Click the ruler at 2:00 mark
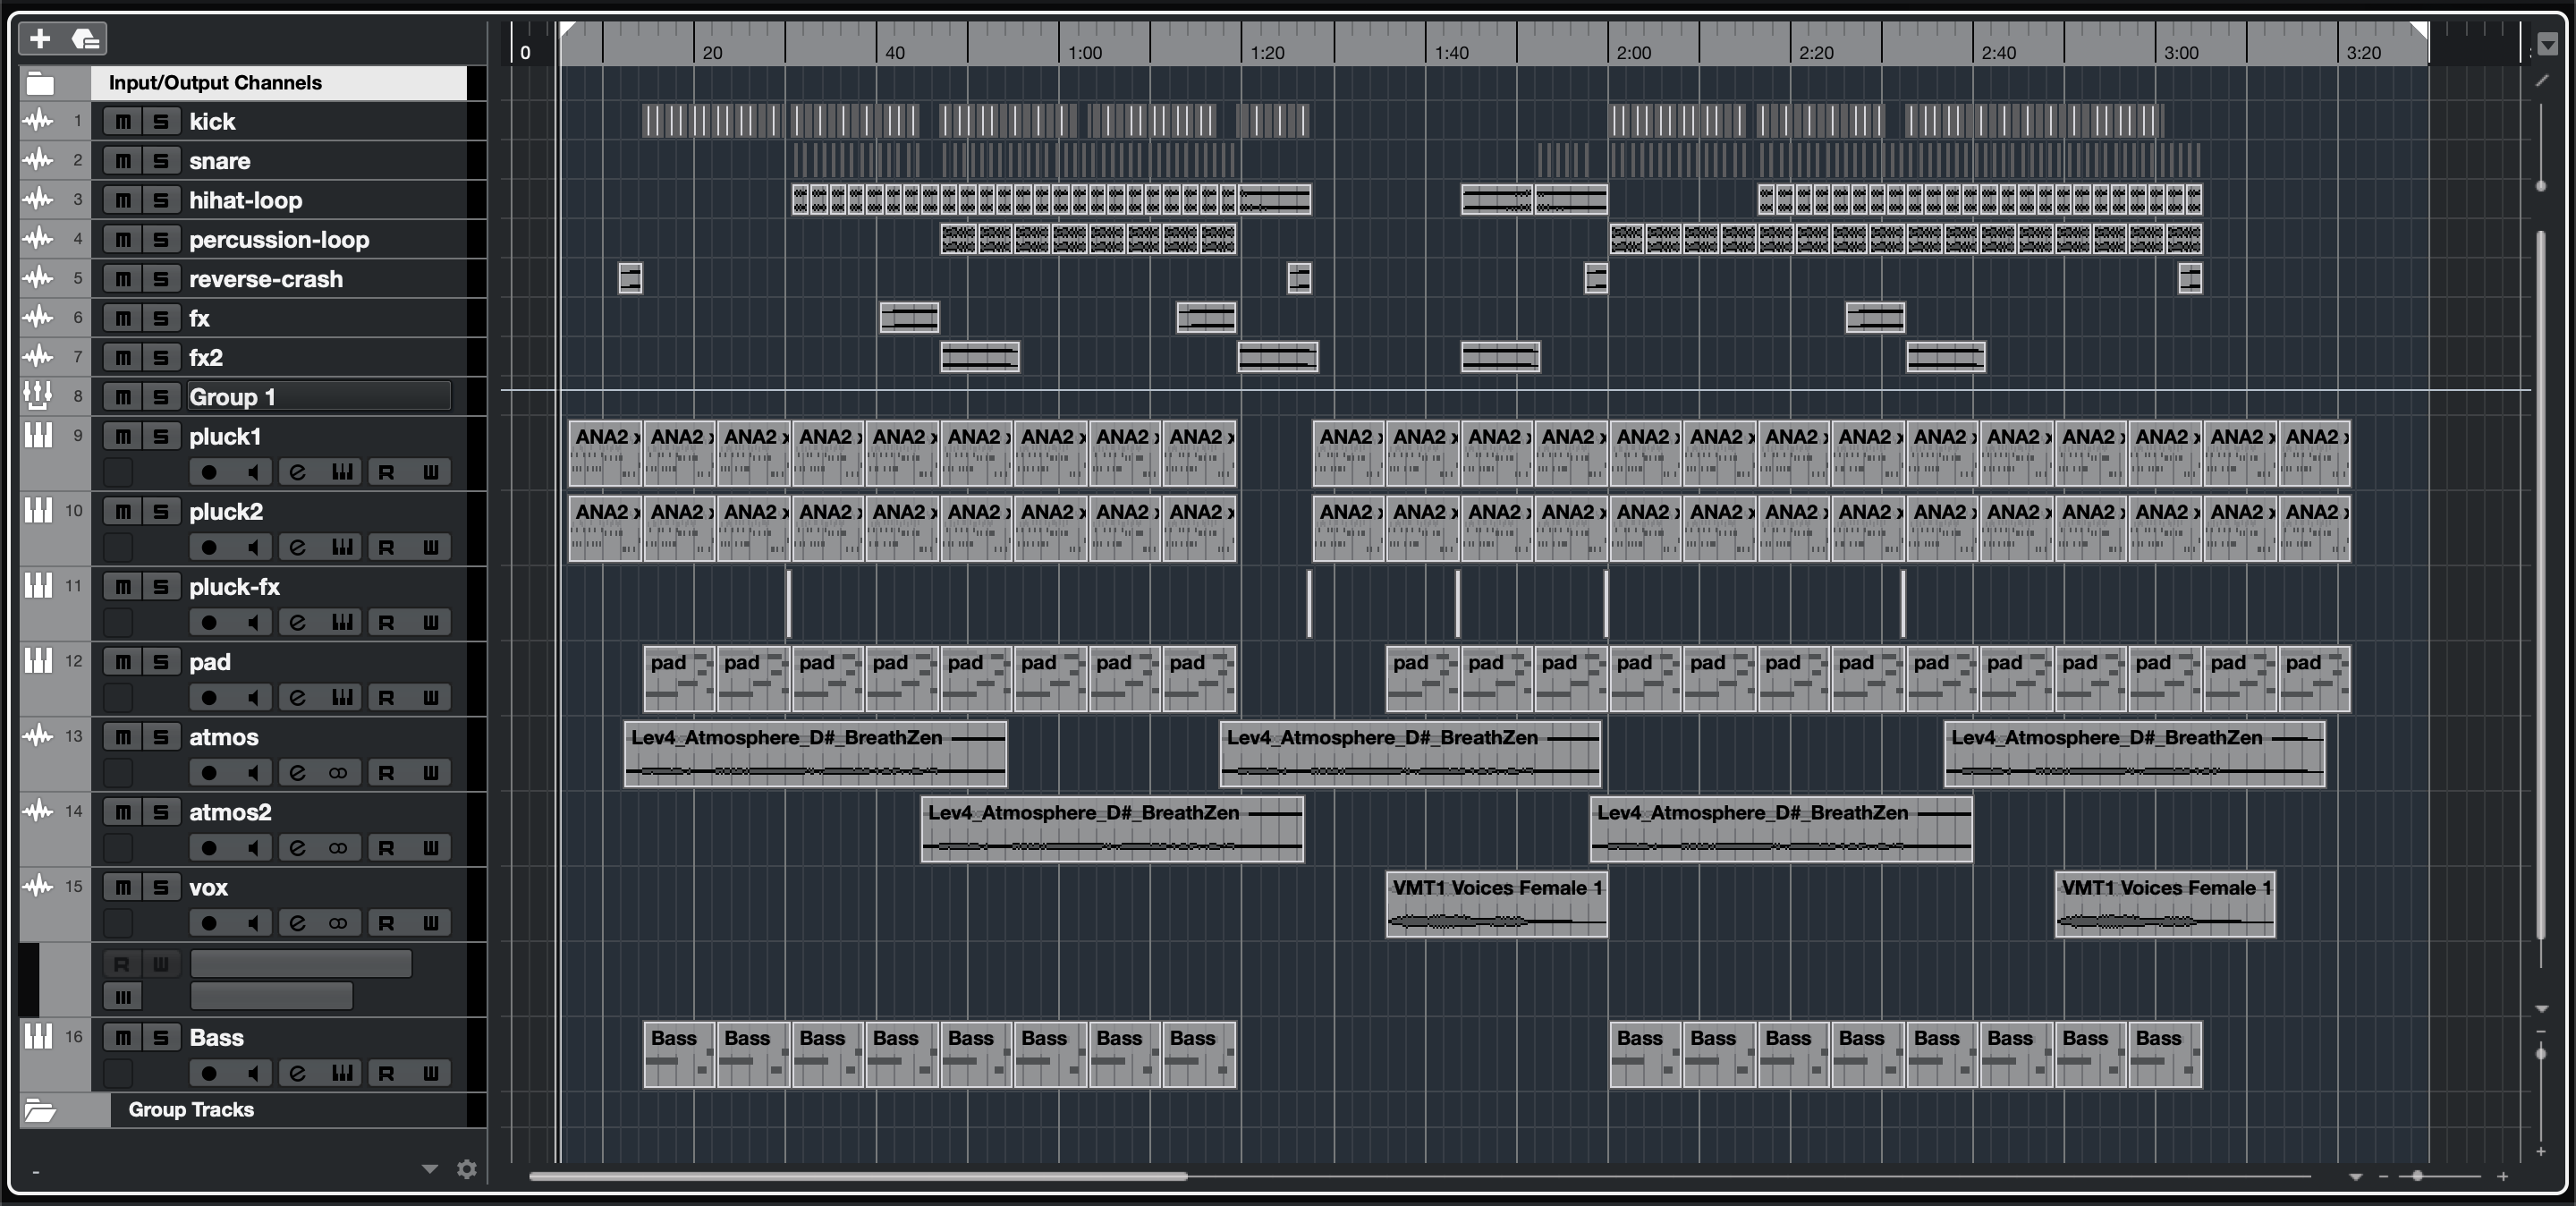Image resolution: width=2576 pixels, height=1206 pixels. point(1633,52)
